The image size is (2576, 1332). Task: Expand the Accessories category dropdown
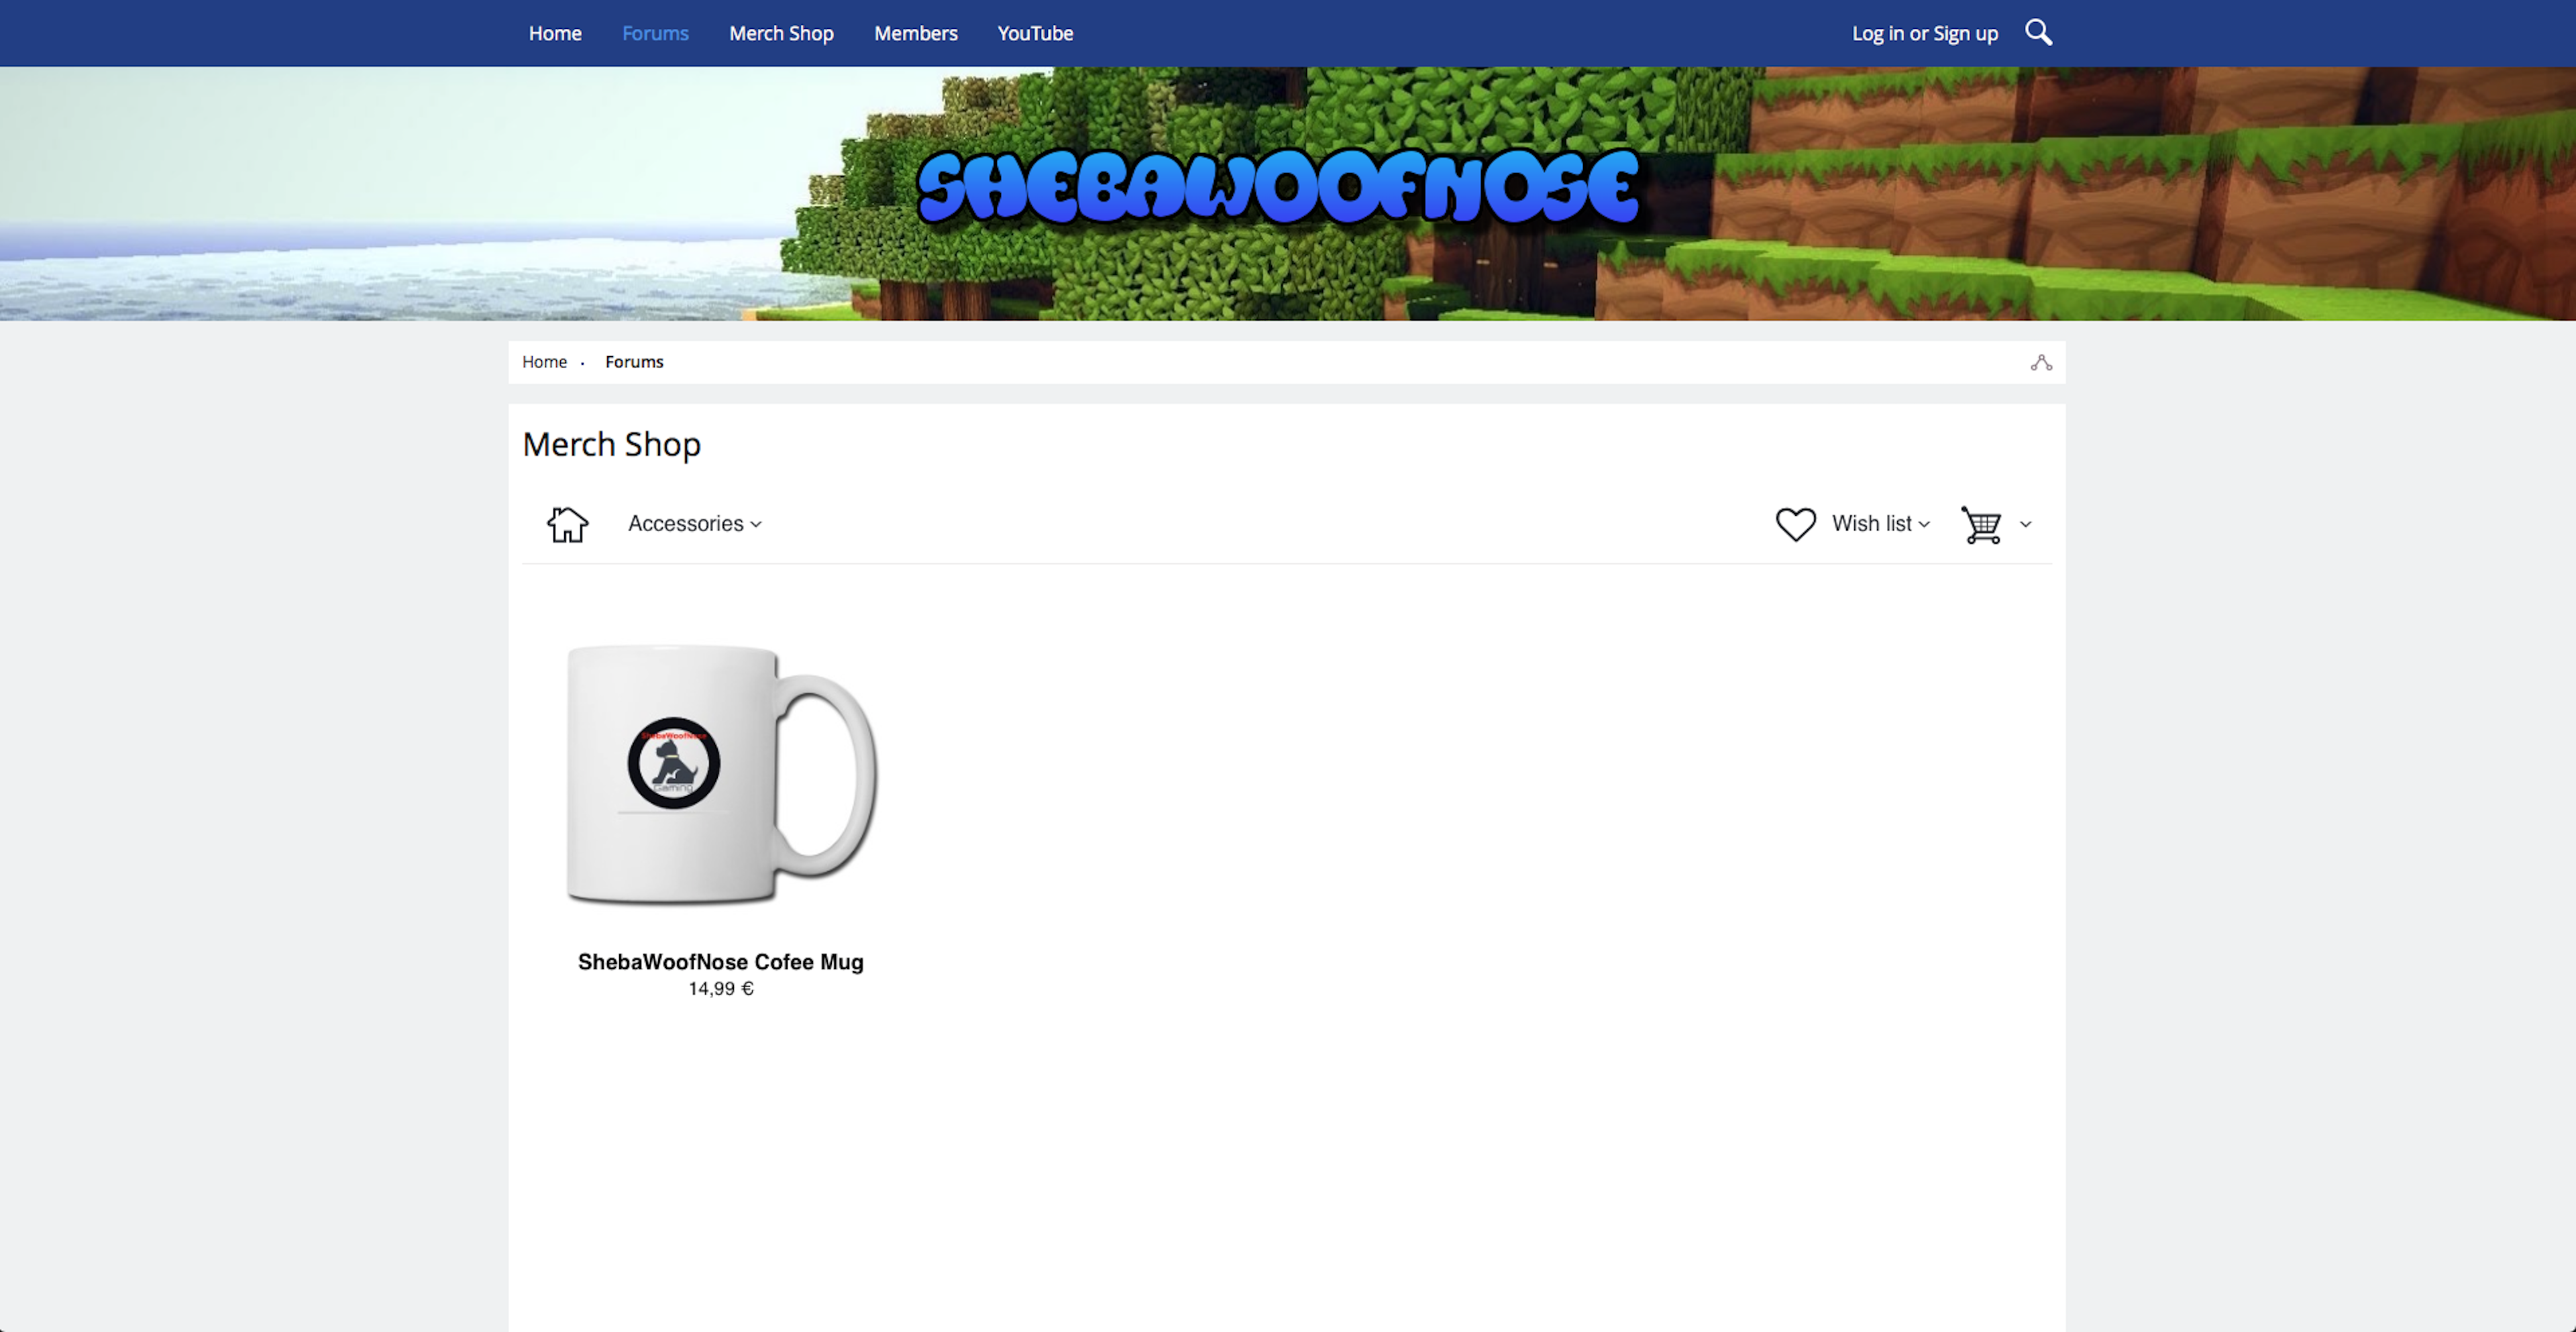694,524
